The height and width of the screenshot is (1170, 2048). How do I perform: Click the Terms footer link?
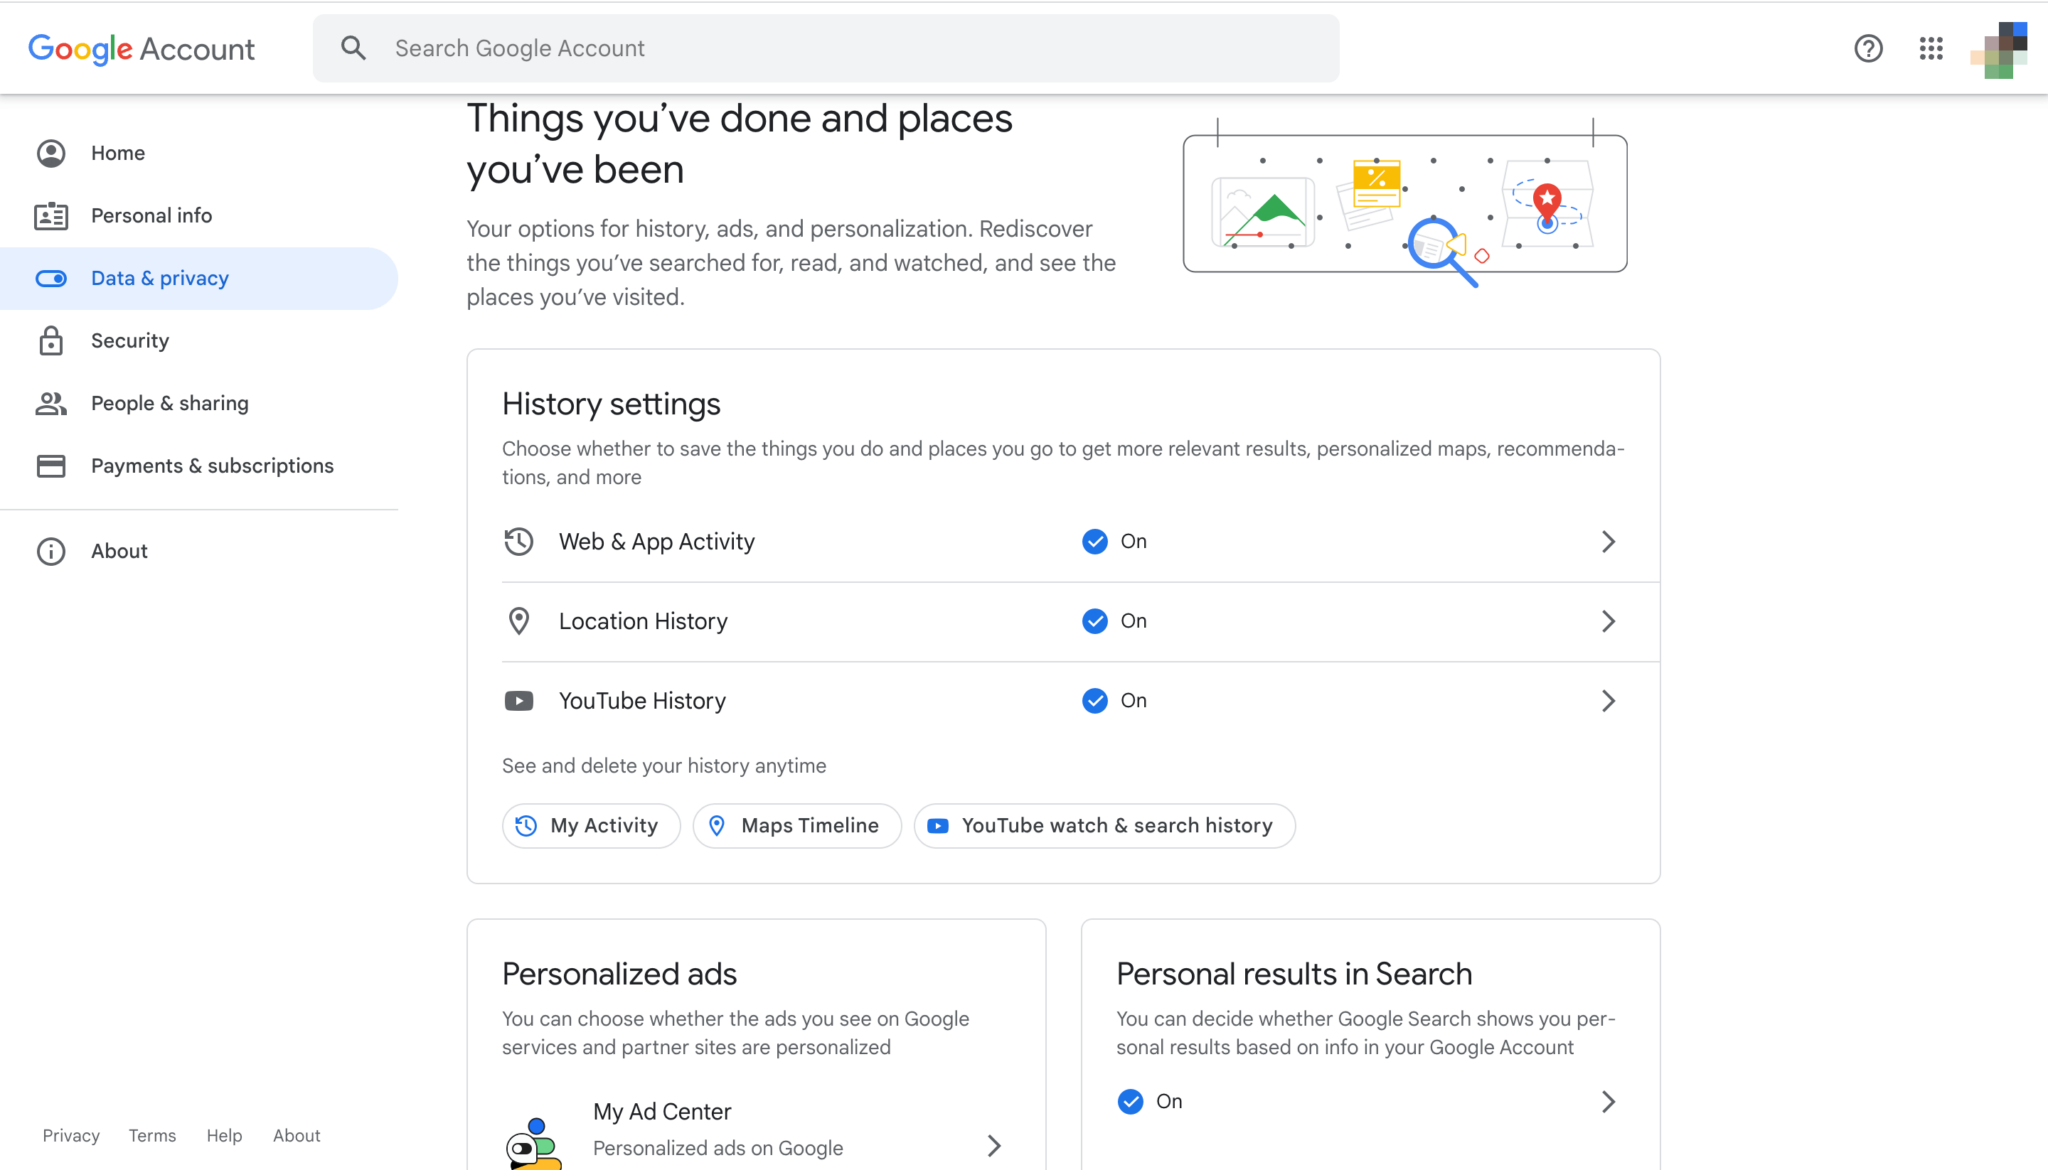tap(152, 1135)
